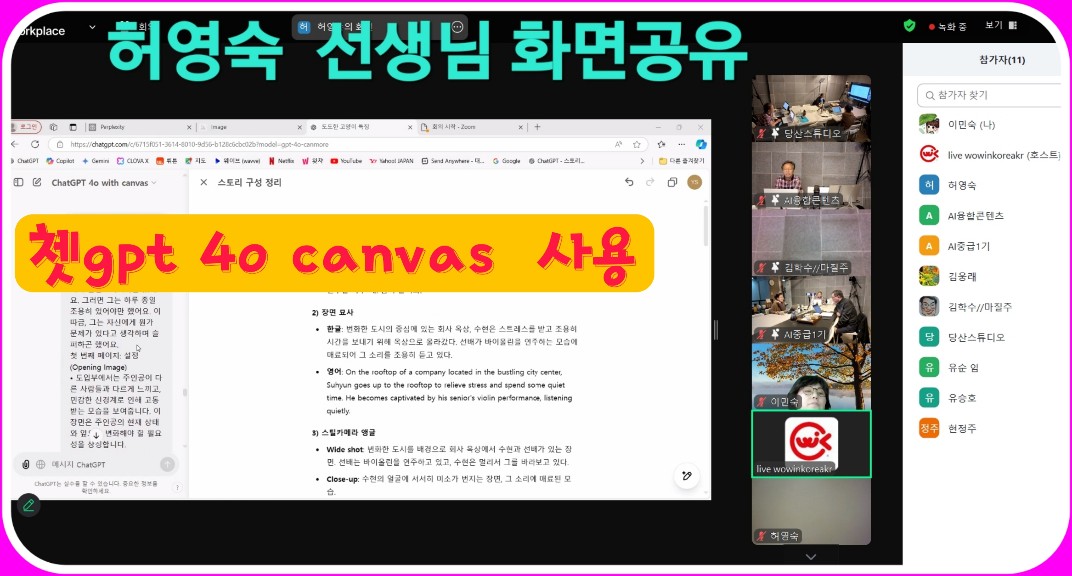
Task: Click the undo arrow in the canvas header
Action: [629, 182]
